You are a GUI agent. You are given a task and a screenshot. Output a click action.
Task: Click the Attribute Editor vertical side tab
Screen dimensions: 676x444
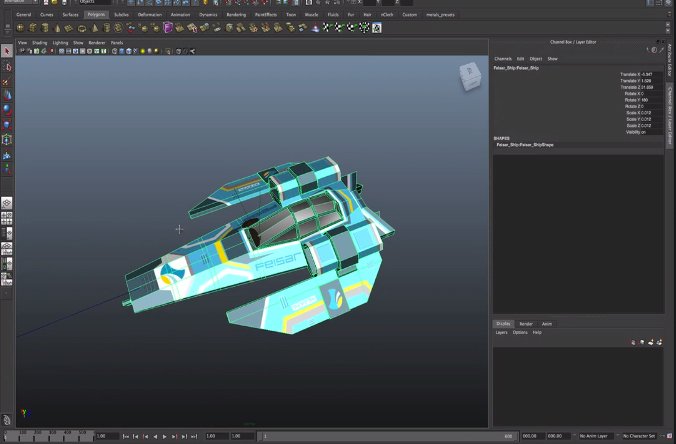click(x=670, y=60)
